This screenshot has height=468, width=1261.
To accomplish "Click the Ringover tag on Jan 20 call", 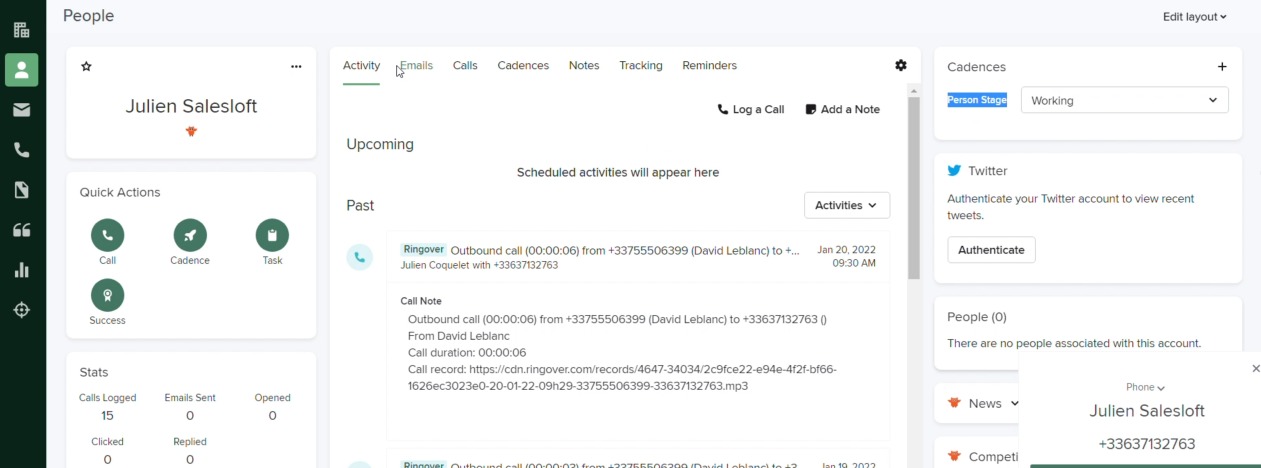I will tap(423, 250).
